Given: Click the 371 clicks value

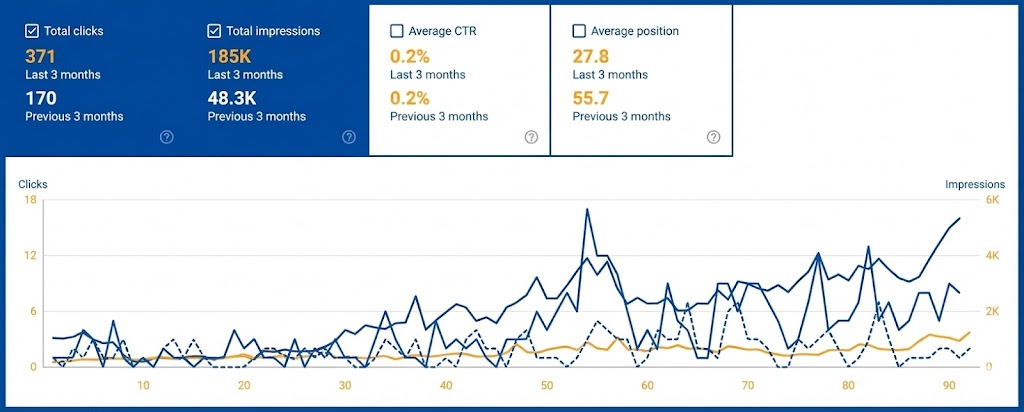Looking at the screenshot, I should [40, 56].
